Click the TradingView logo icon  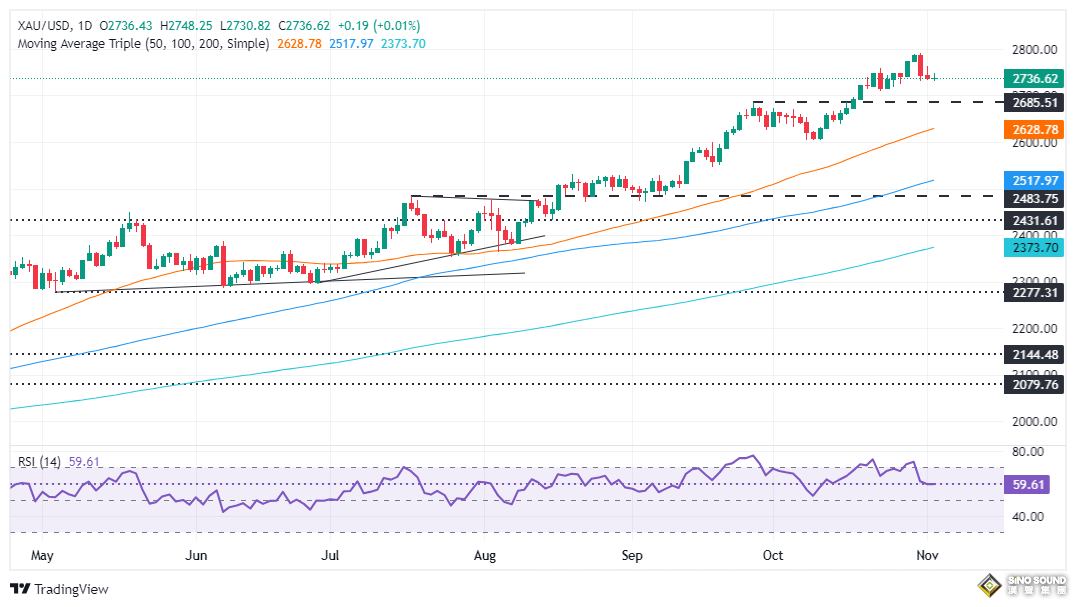point(21,590)
